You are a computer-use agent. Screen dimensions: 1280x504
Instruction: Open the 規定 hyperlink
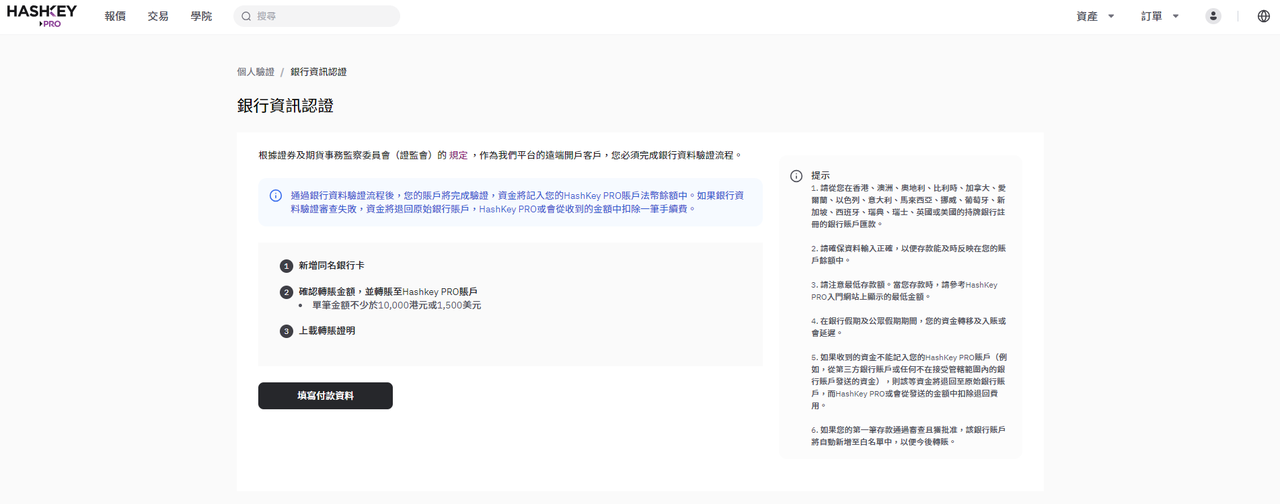pyautogui.click(x=458, y=156)
